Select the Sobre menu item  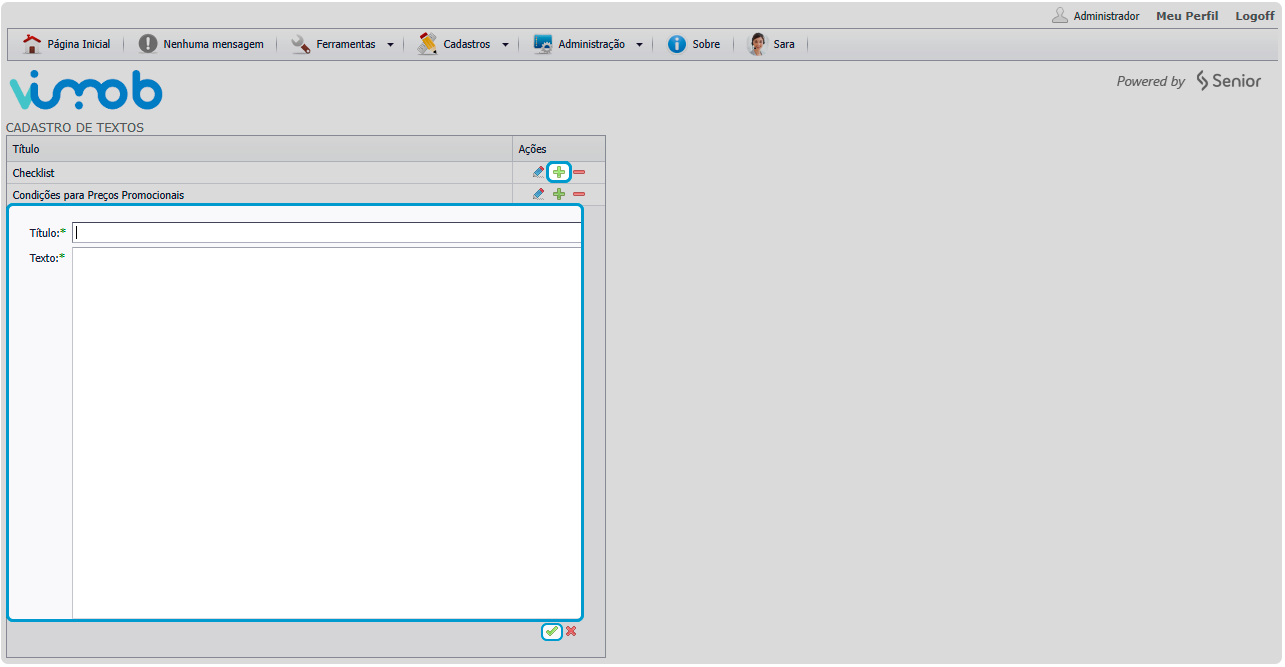pyautogui.click(x=706, y=44)
